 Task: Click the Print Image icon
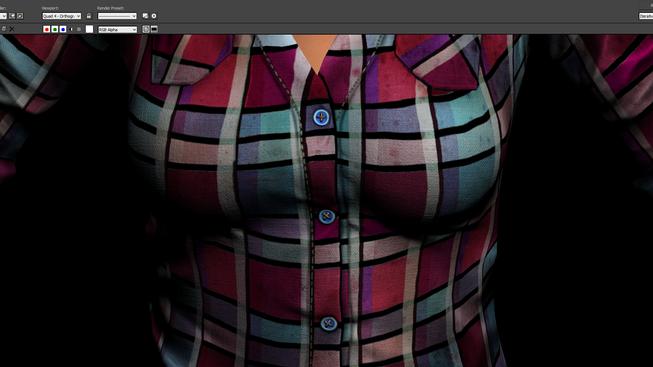[4, 29]
